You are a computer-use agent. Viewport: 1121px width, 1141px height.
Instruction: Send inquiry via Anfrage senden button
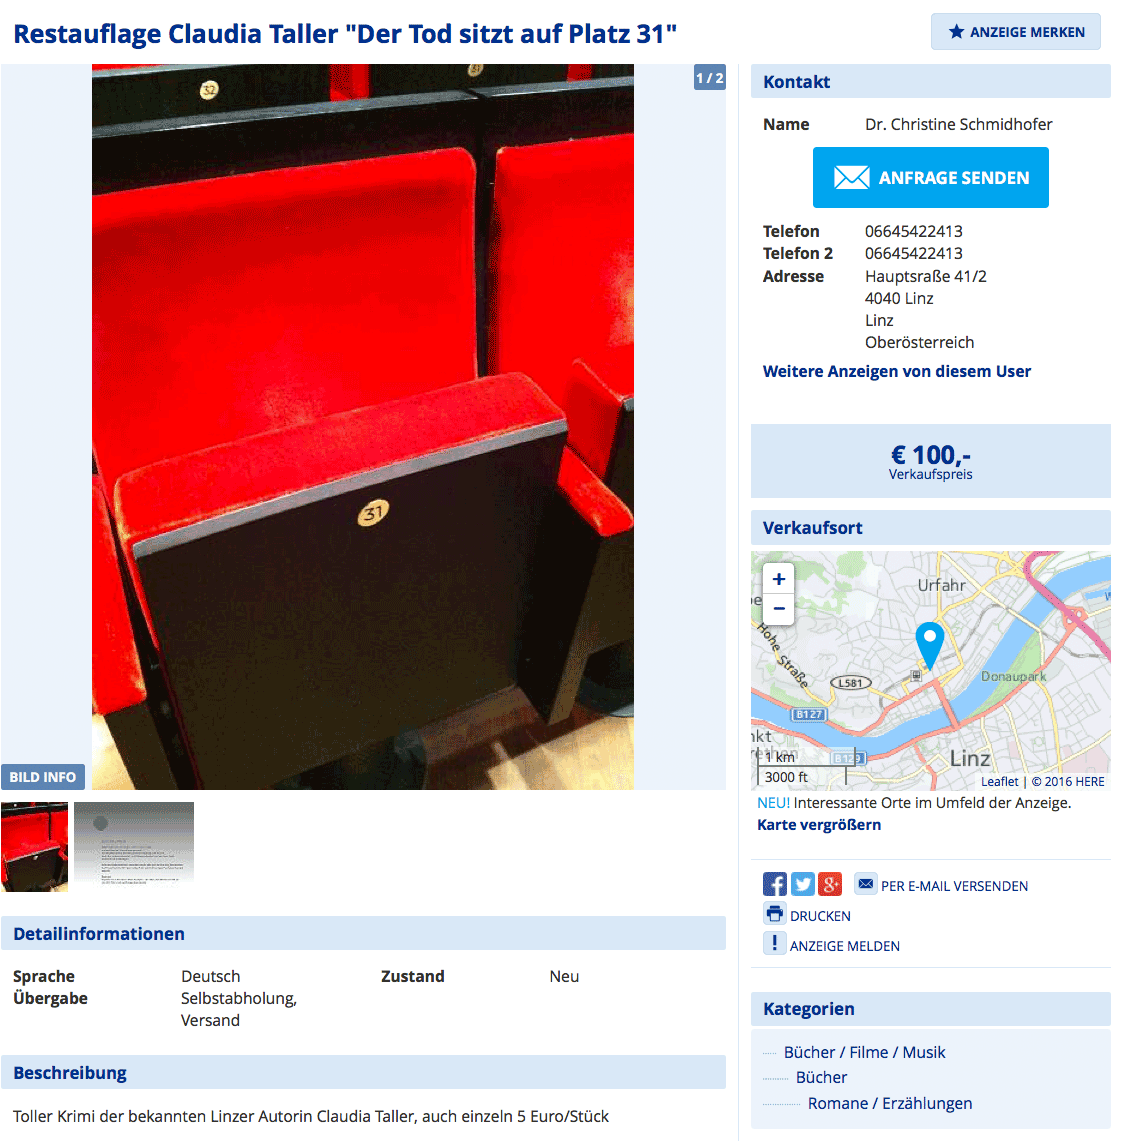(930, 178)
